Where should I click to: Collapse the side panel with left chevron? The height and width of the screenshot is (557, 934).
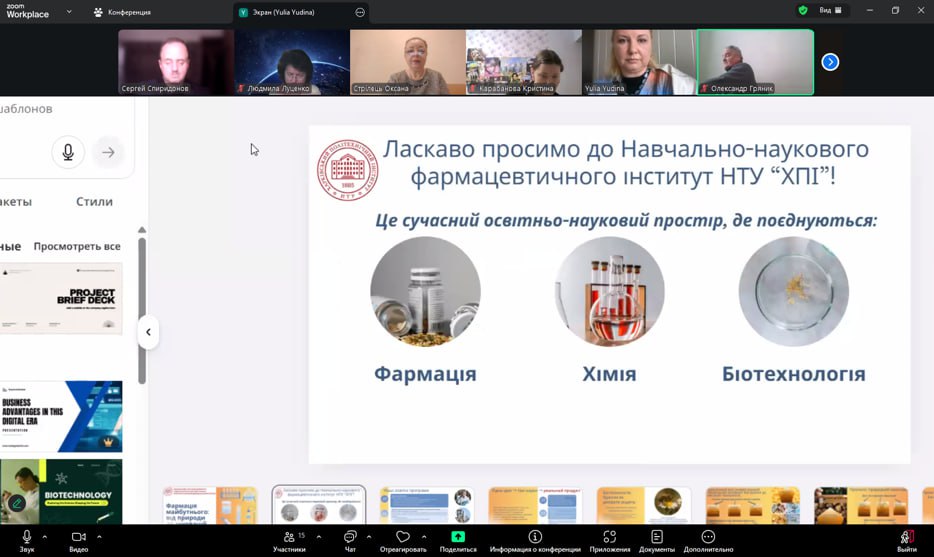[x=148, y=332]
